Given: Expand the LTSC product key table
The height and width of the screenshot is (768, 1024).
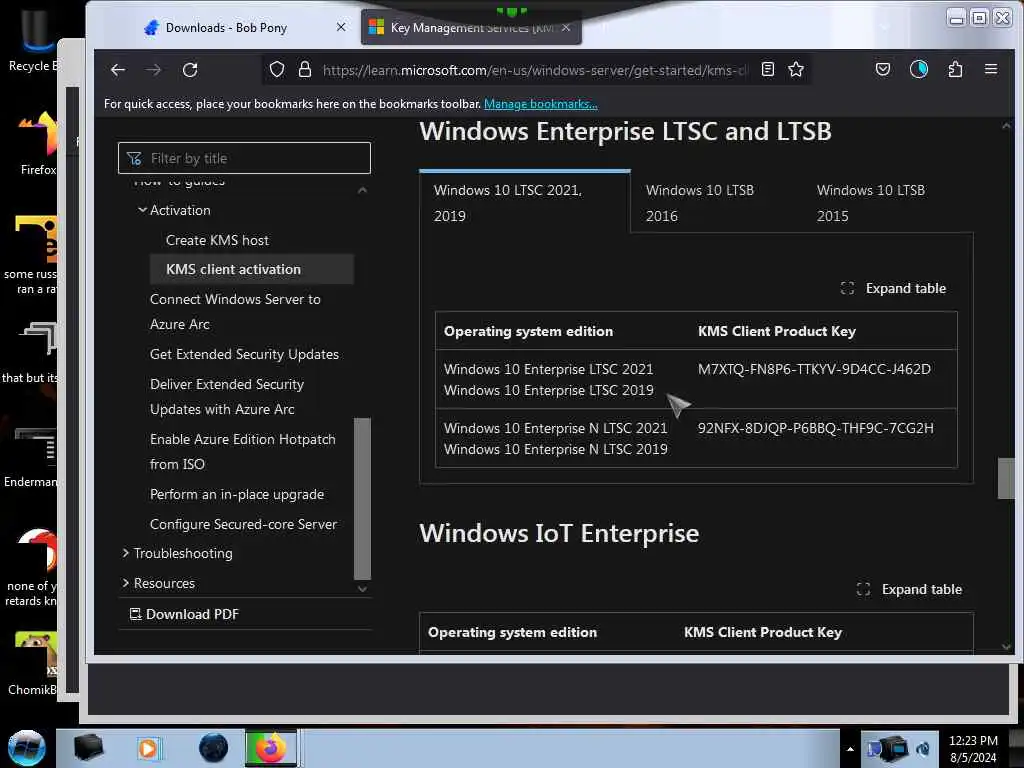Looking at the screenshot, I should click(x=893, y=288).
